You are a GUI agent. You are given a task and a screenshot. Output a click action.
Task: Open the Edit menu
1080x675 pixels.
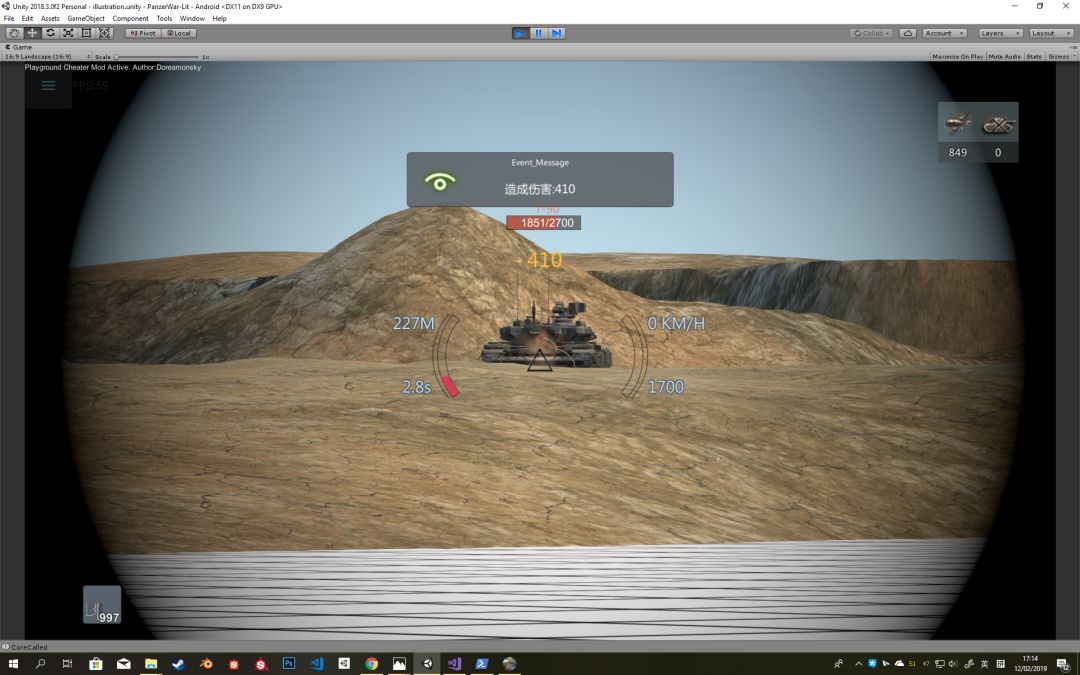click(x=28, y=19)
